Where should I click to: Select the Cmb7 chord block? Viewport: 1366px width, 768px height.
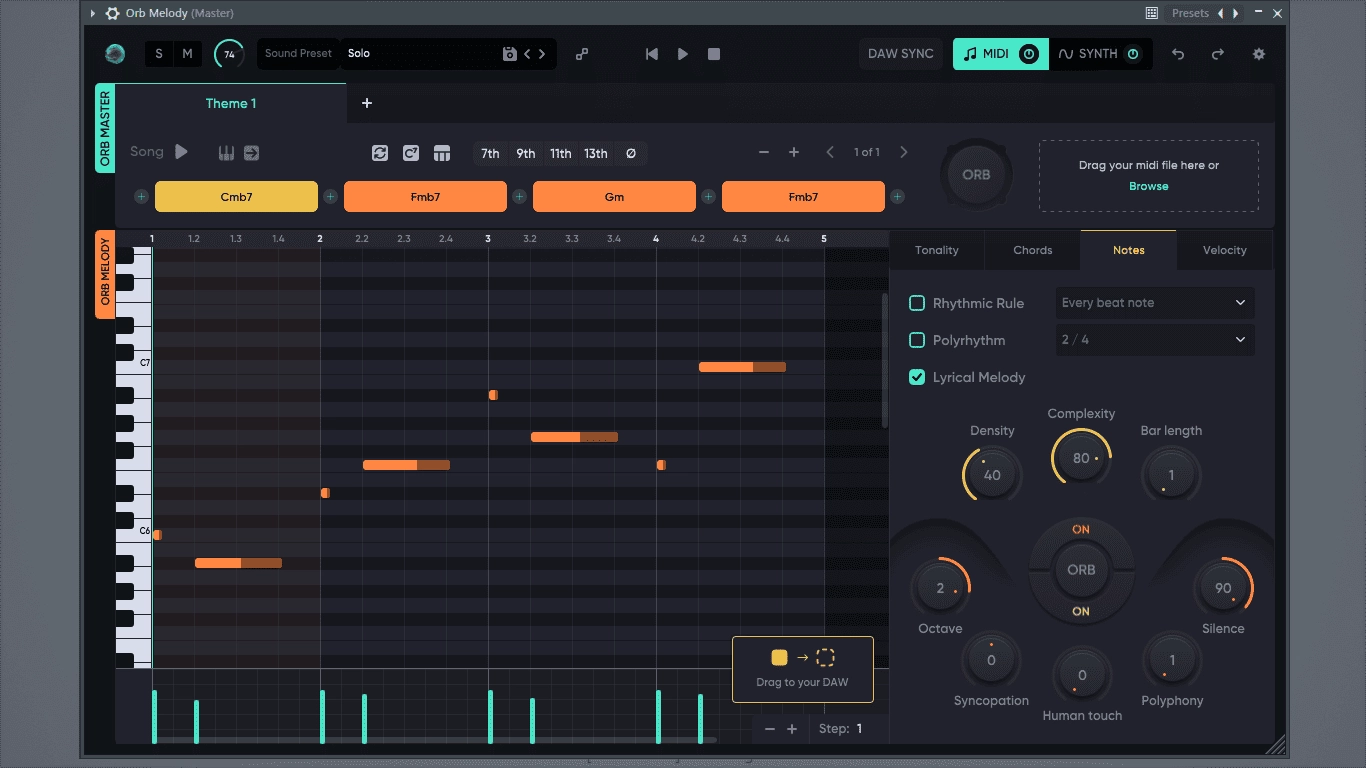tap(237, 197)
